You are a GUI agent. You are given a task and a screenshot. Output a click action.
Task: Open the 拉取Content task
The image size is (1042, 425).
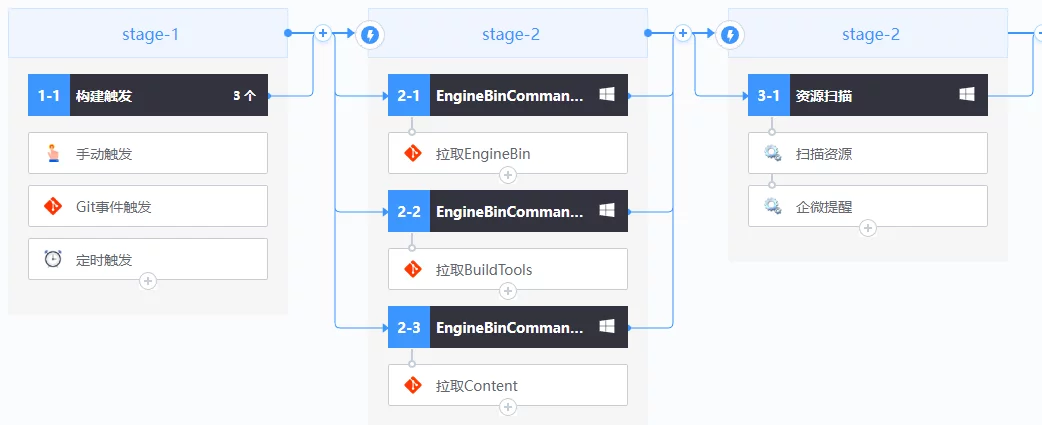(508, 385)
